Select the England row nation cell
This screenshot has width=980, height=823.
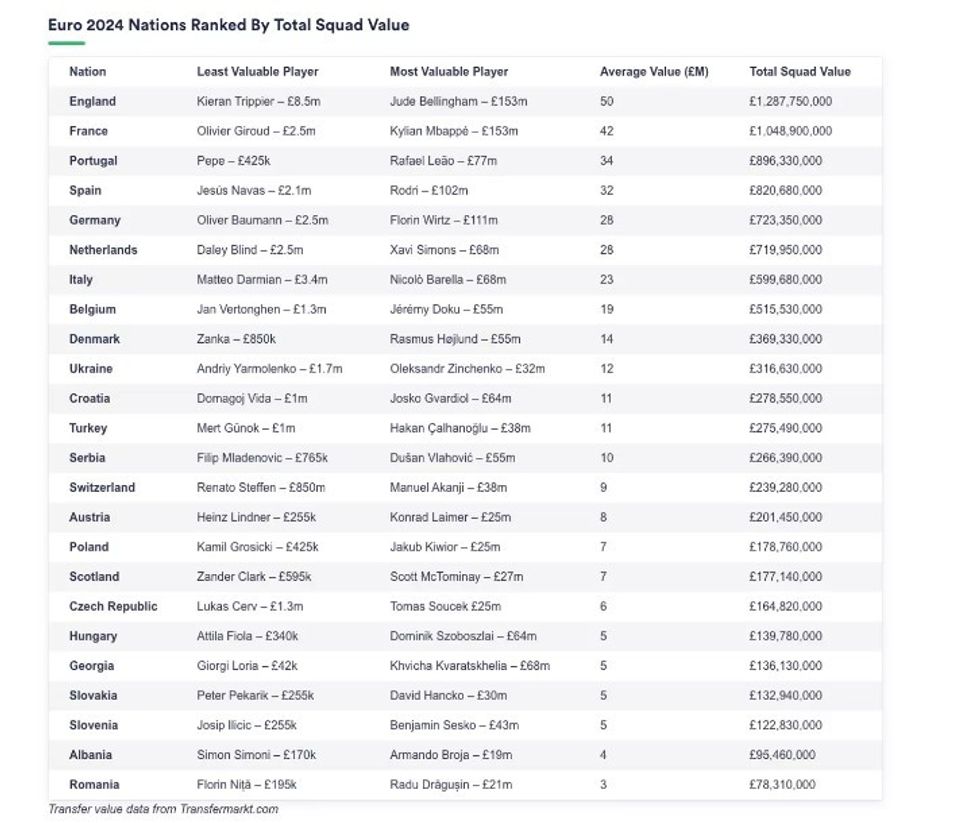92,102
